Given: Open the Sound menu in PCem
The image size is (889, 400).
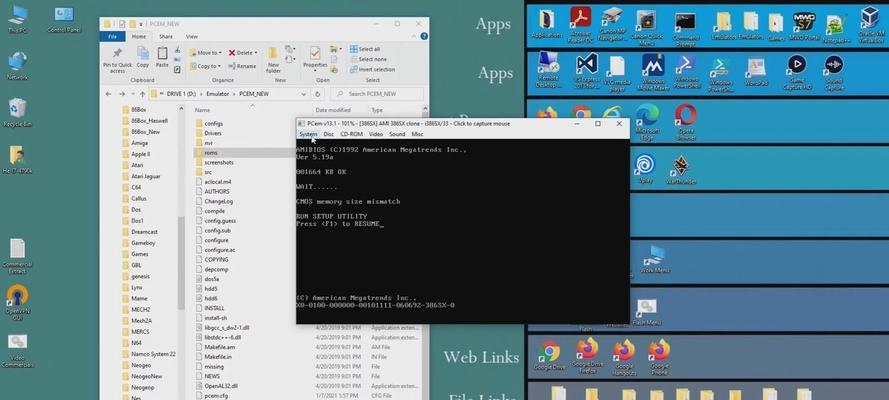Looking at the screenshot, I should coord(397,134).
